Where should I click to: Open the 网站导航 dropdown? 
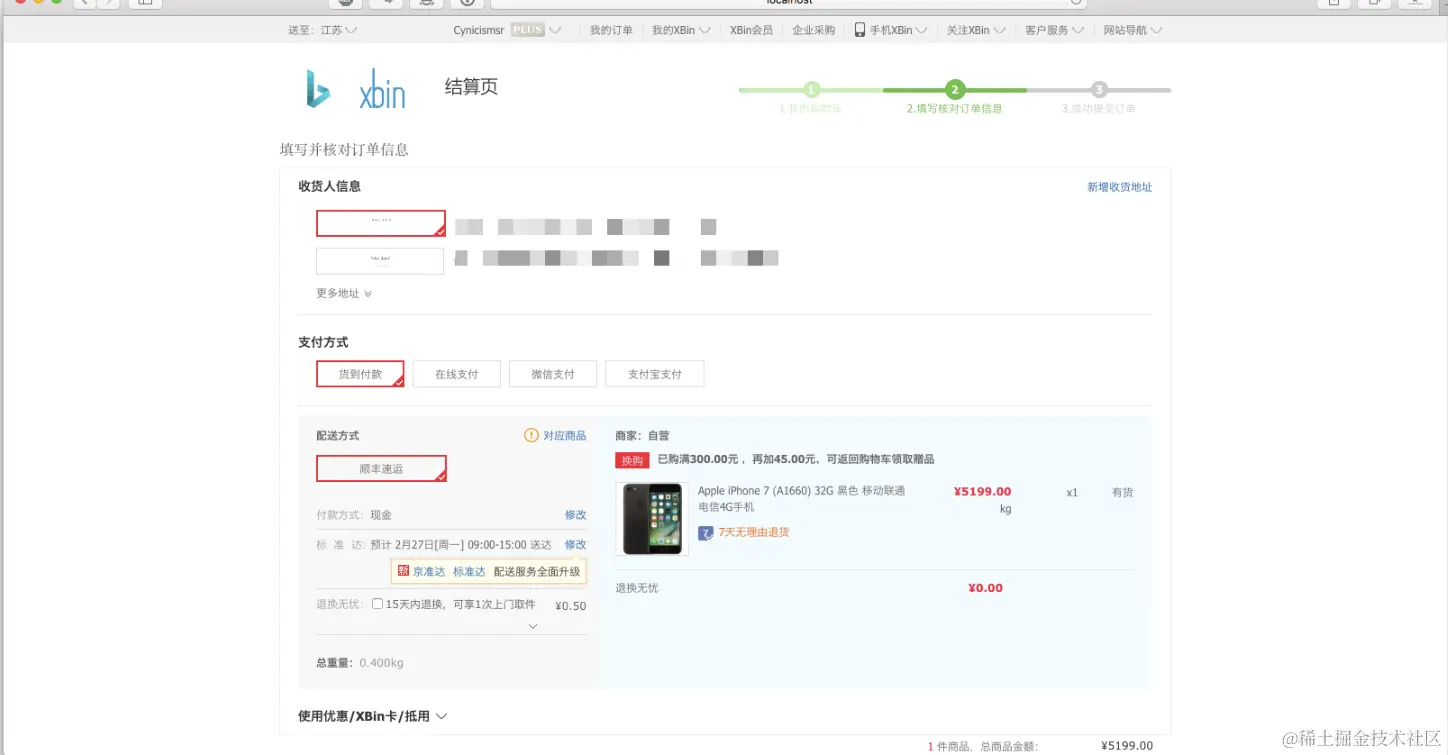pyautogui.click(x=1133, y=30)
